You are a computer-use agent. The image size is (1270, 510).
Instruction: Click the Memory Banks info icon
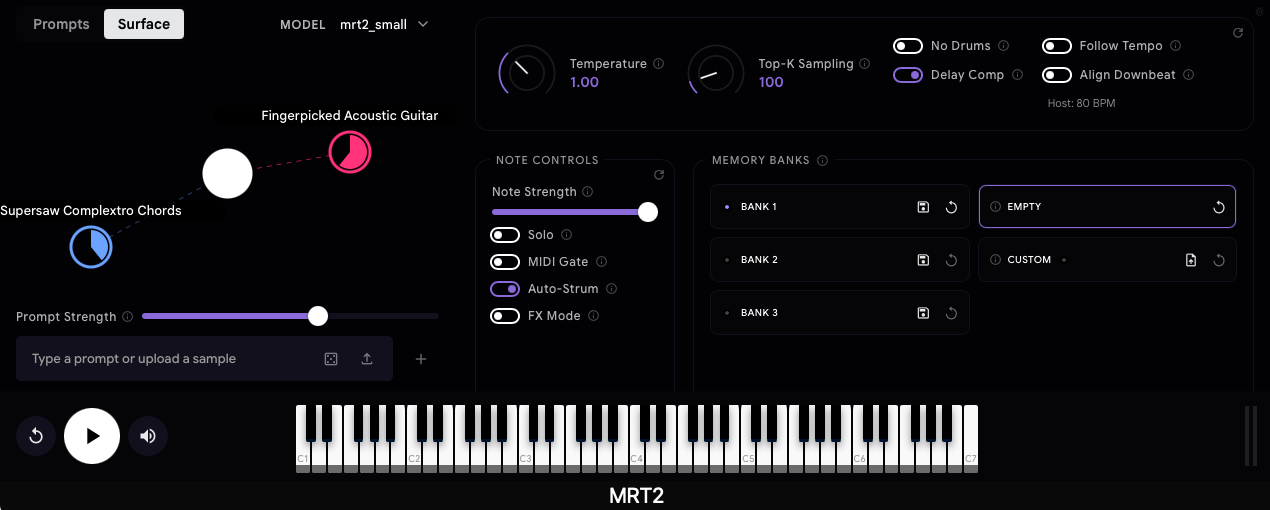[822, 160]
